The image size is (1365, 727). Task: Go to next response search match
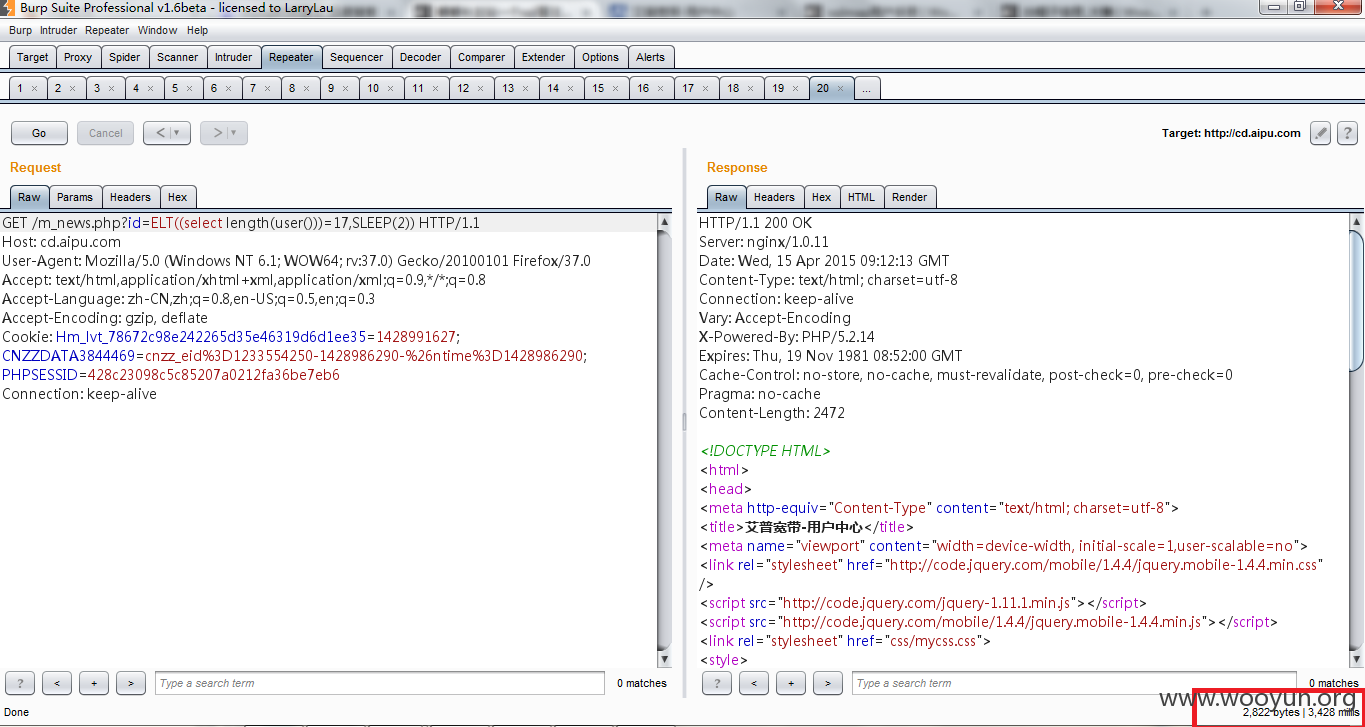point(828,683)
